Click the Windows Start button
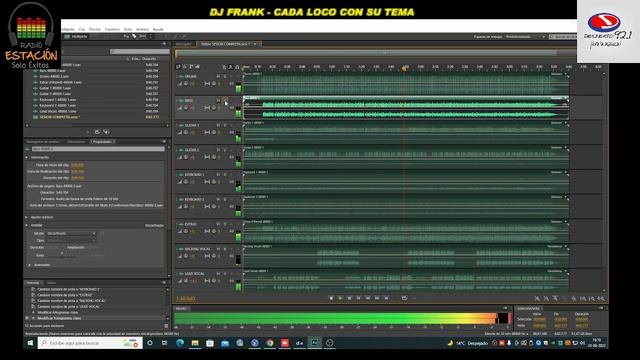Image resolution: width=640 pixels, height=360 pixels. pyautogui.click(x=30, y=343)
